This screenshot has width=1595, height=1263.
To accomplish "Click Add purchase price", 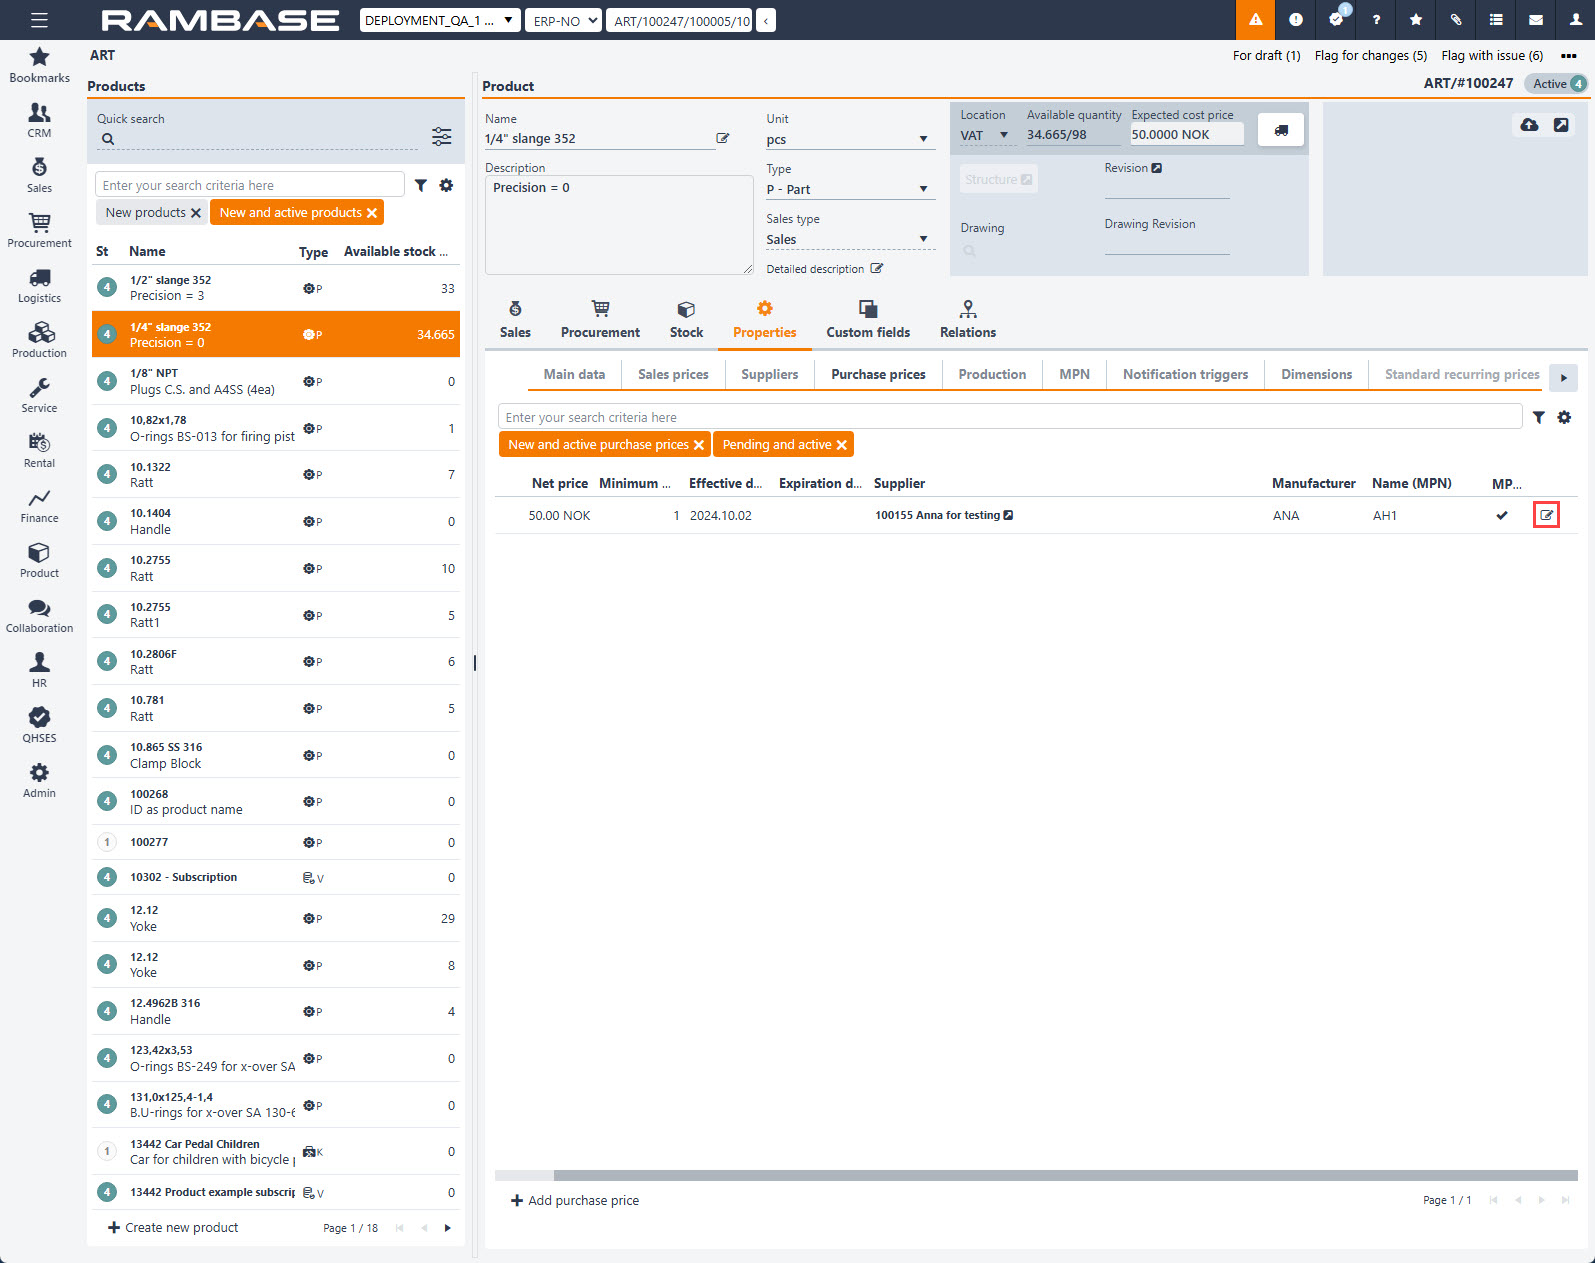I will [575, 1201].
